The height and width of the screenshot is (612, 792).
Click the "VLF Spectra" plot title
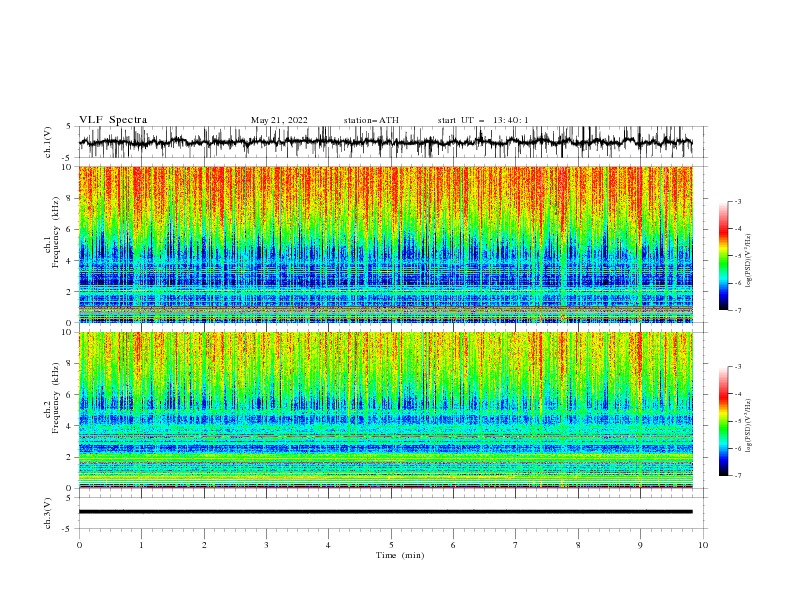coord(113,120)
